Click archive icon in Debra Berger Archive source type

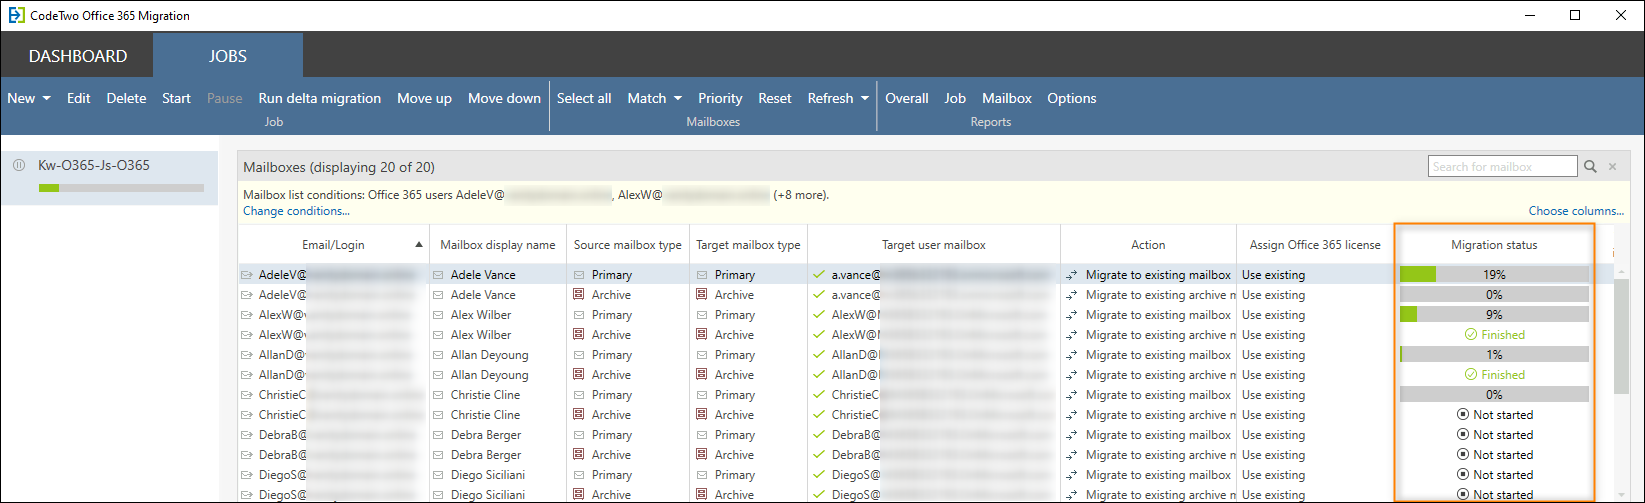point(579,455)
